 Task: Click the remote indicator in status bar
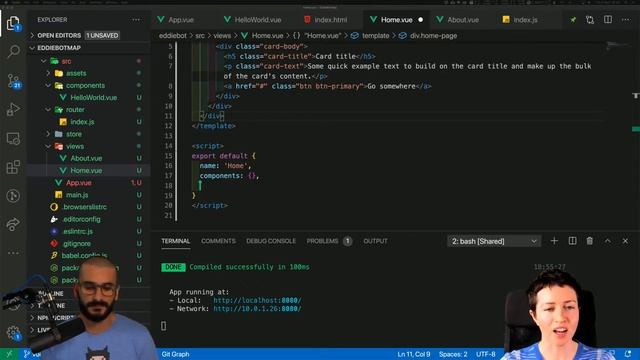click(9, 354)
